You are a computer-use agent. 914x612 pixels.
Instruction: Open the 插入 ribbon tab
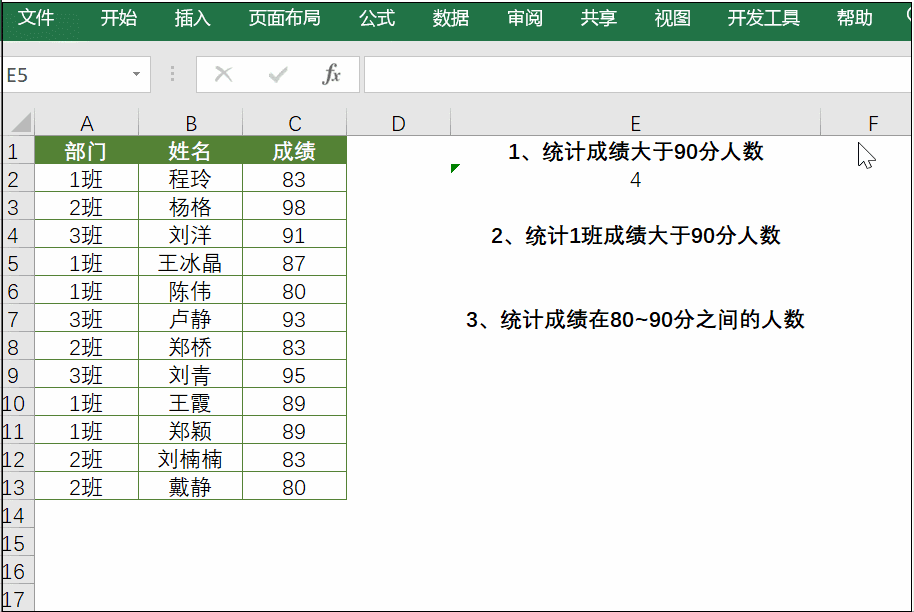click(192, 18)
